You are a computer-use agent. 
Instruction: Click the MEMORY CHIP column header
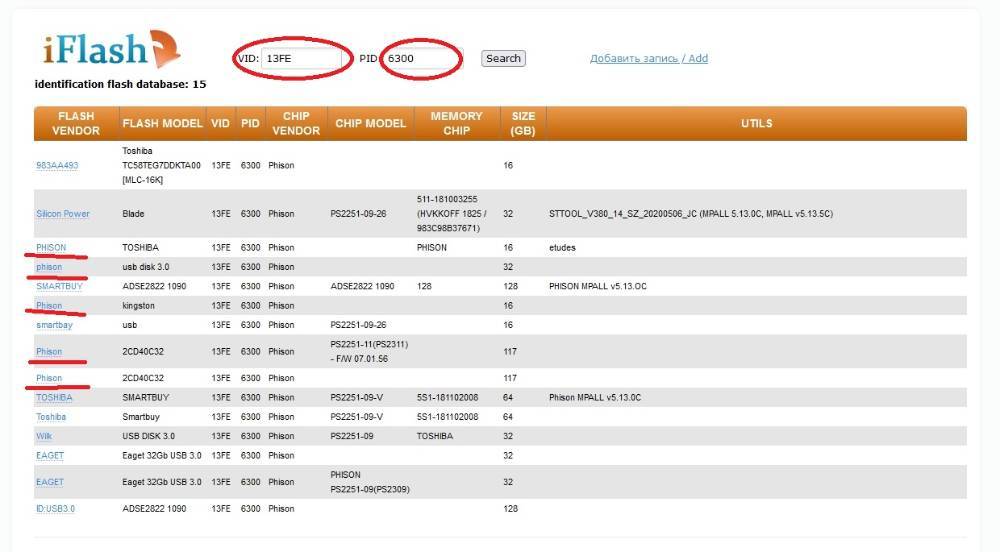(x=457, y=124)
